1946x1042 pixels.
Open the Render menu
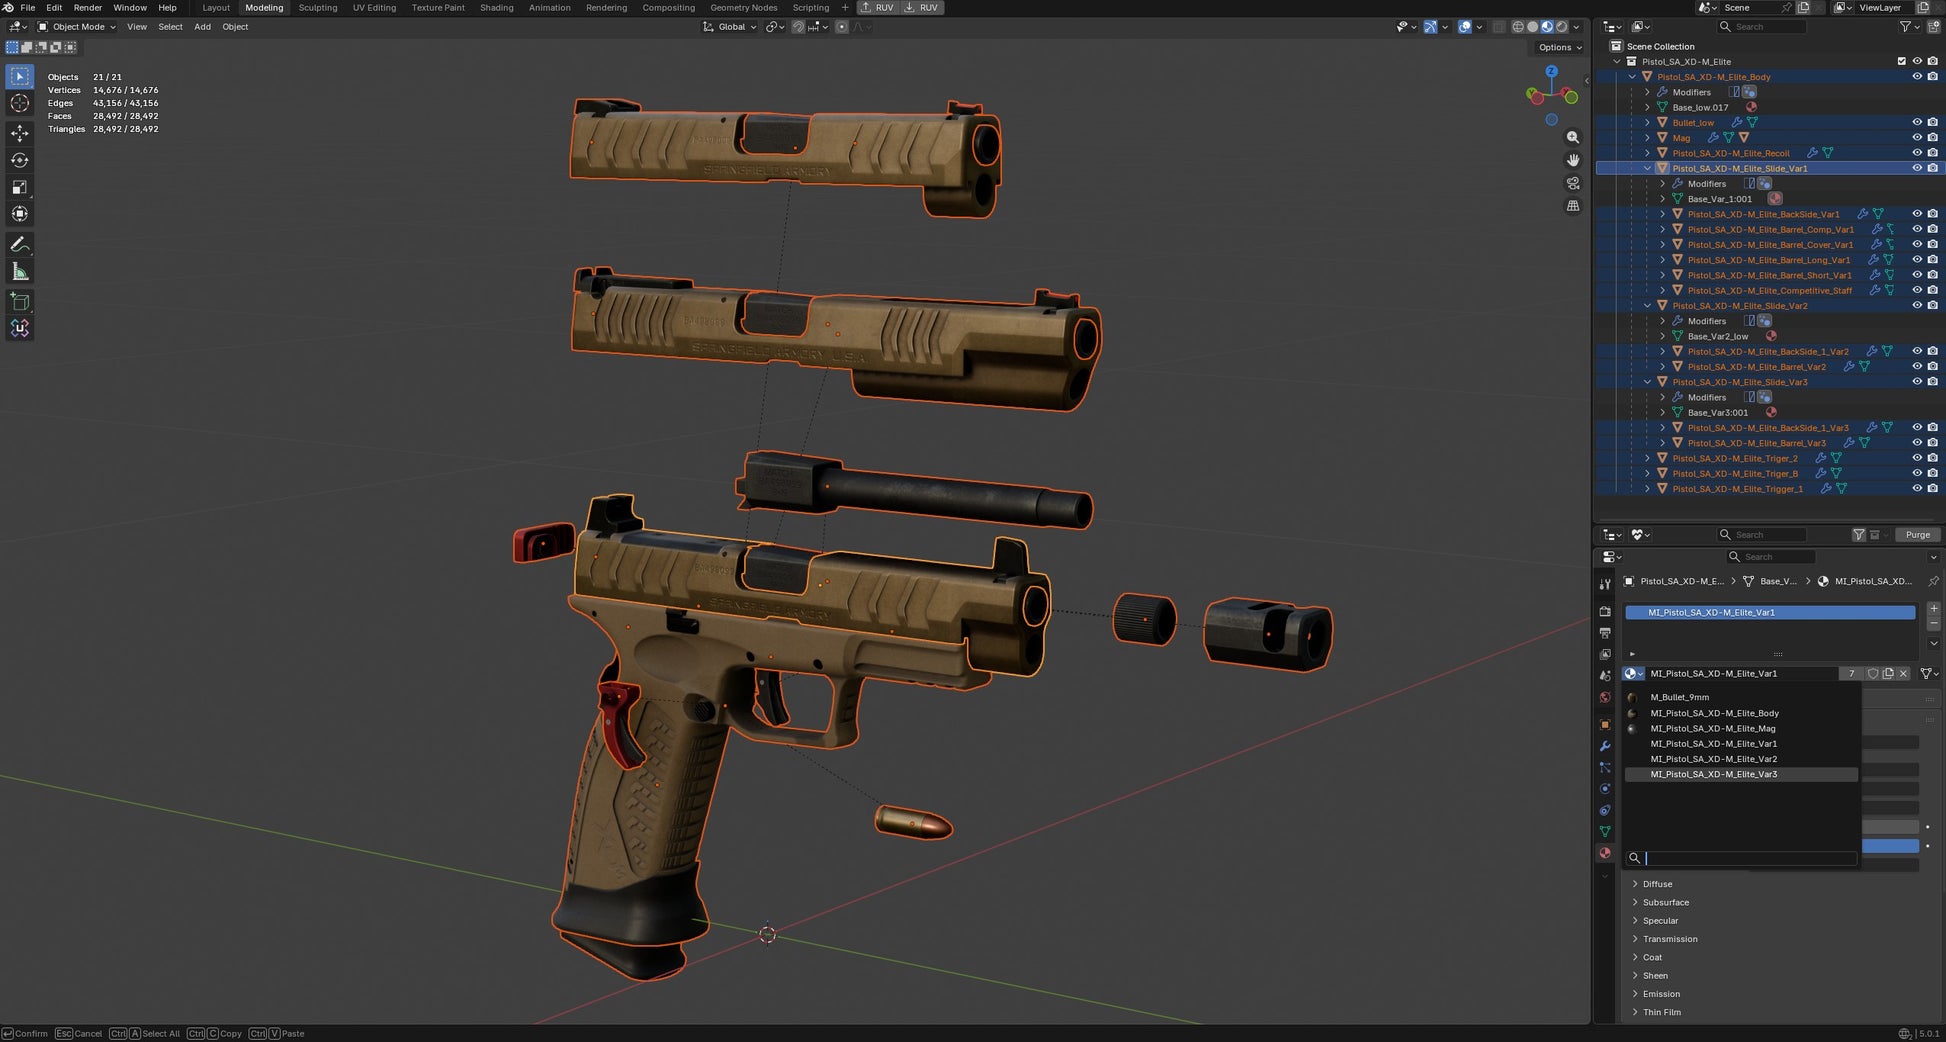[x=88, y=7]
